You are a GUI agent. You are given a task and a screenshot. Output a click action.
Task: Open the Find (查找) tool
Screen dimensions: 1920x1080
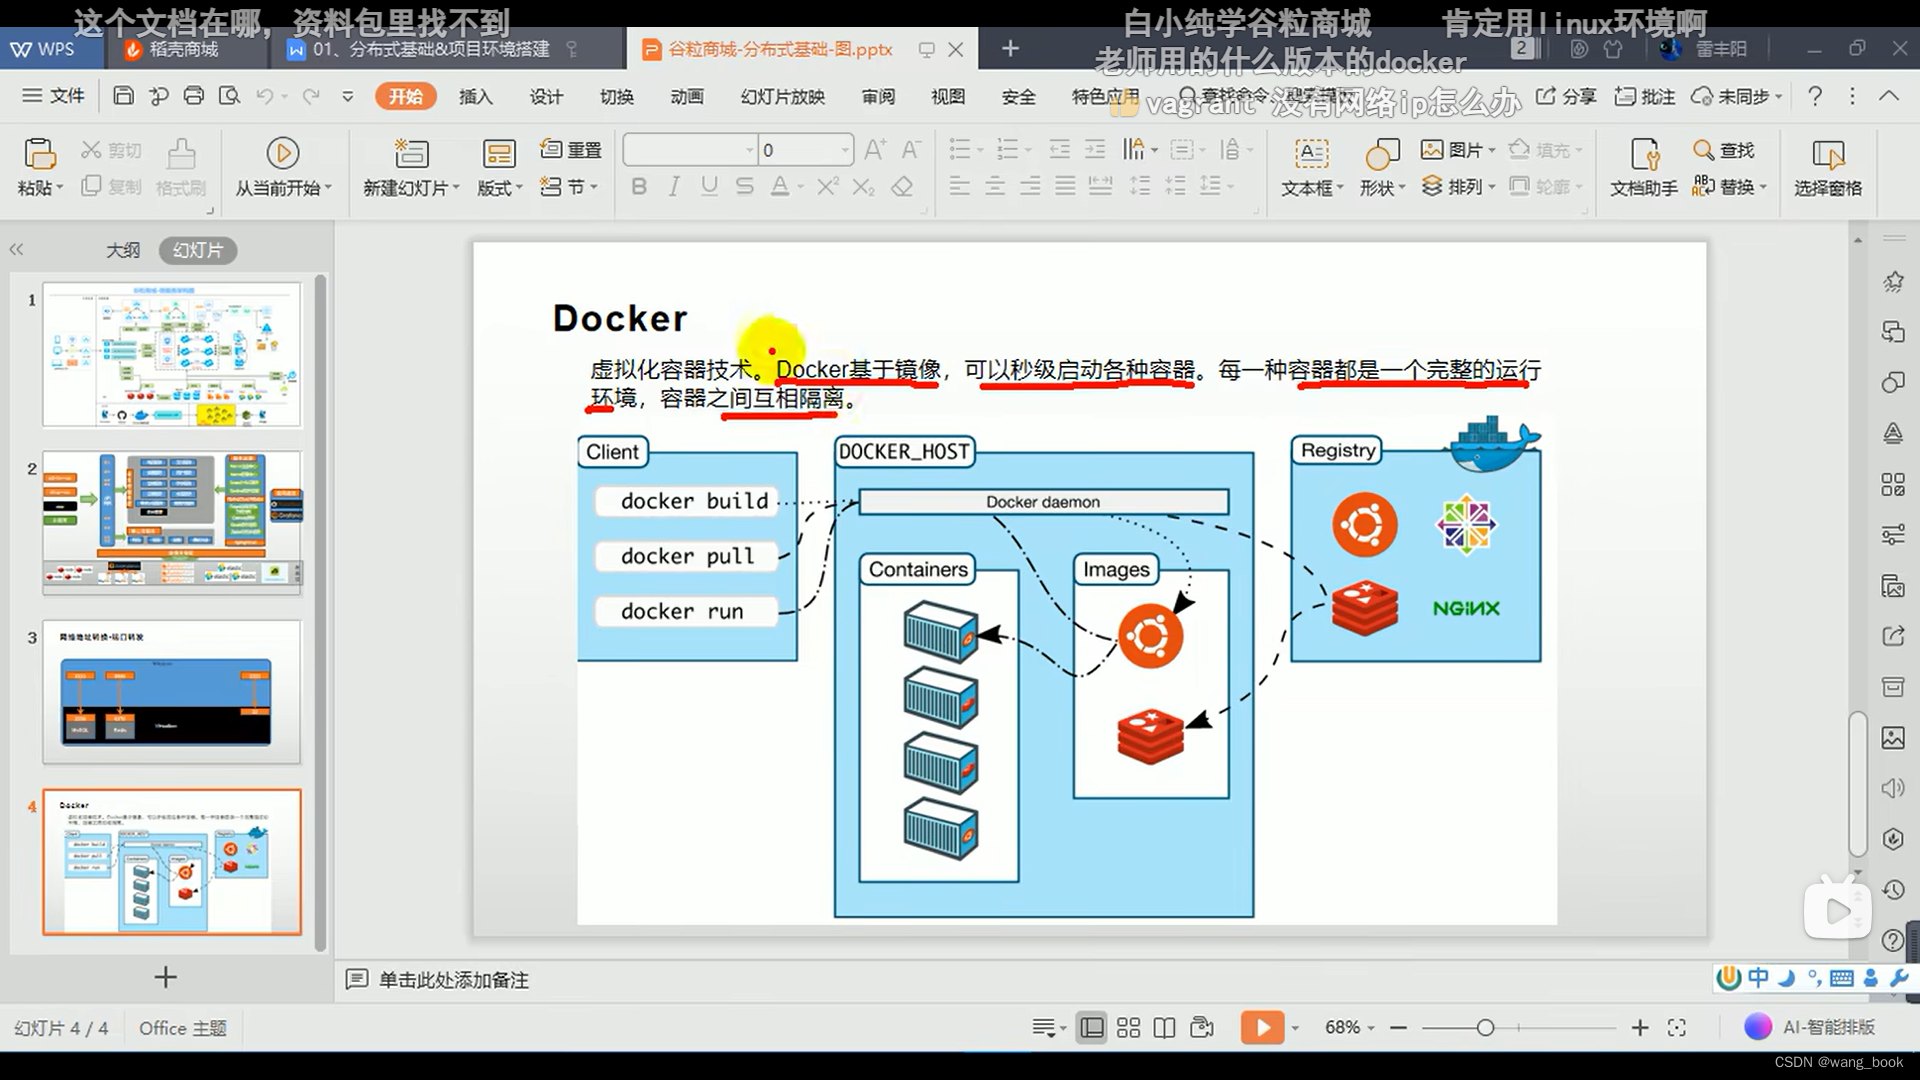click(x=1724, y=150)
